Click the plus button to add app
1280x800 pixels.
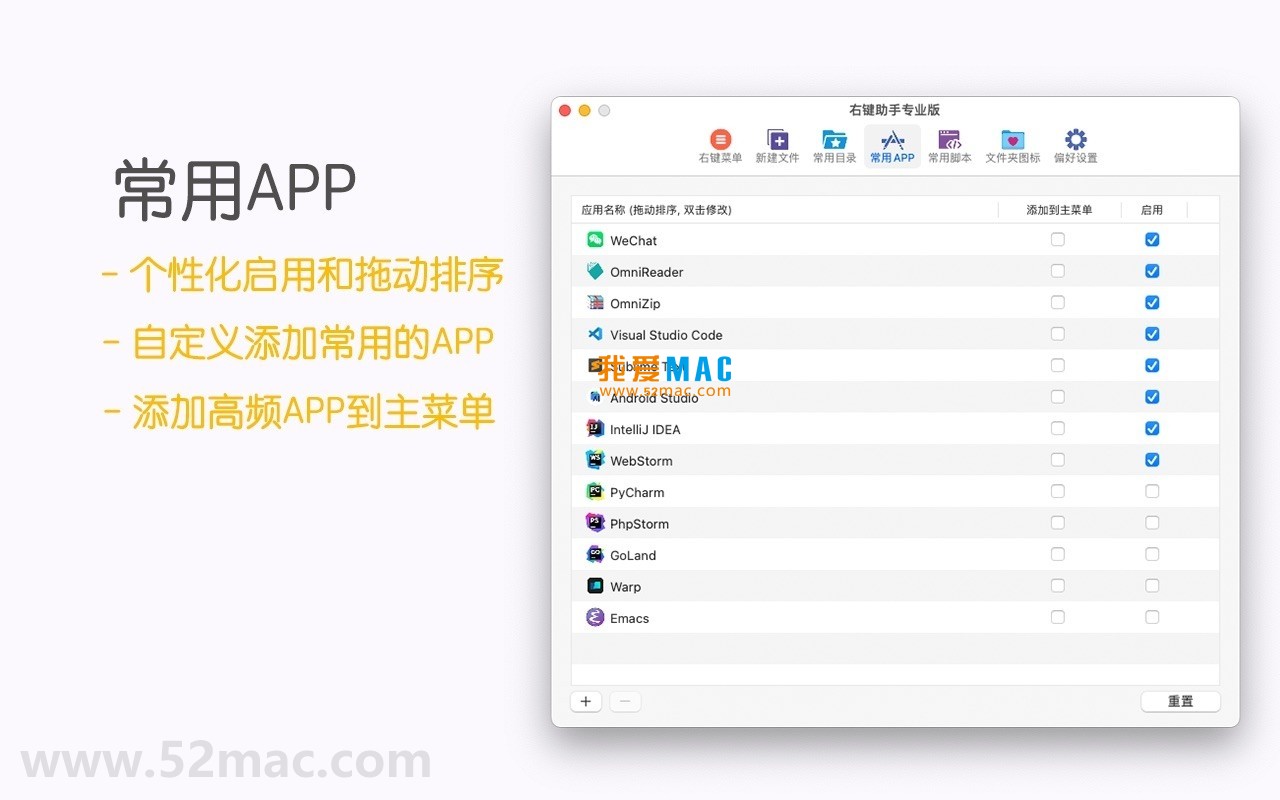pyautogui.click(x=586, y=701)
